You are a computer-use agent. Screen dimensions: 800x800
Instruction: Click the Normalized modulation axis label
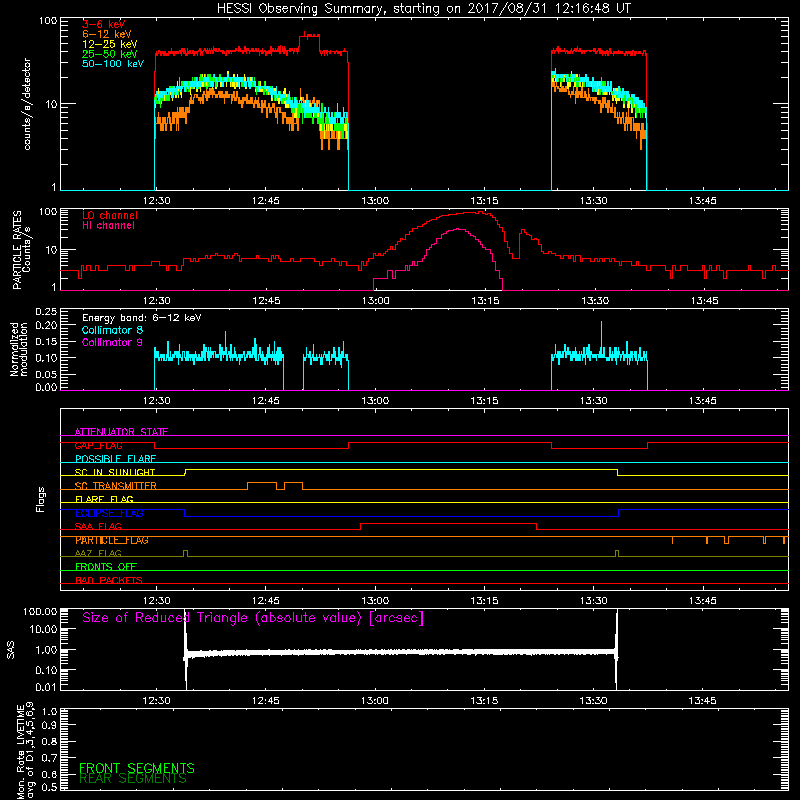click(19, 349)
